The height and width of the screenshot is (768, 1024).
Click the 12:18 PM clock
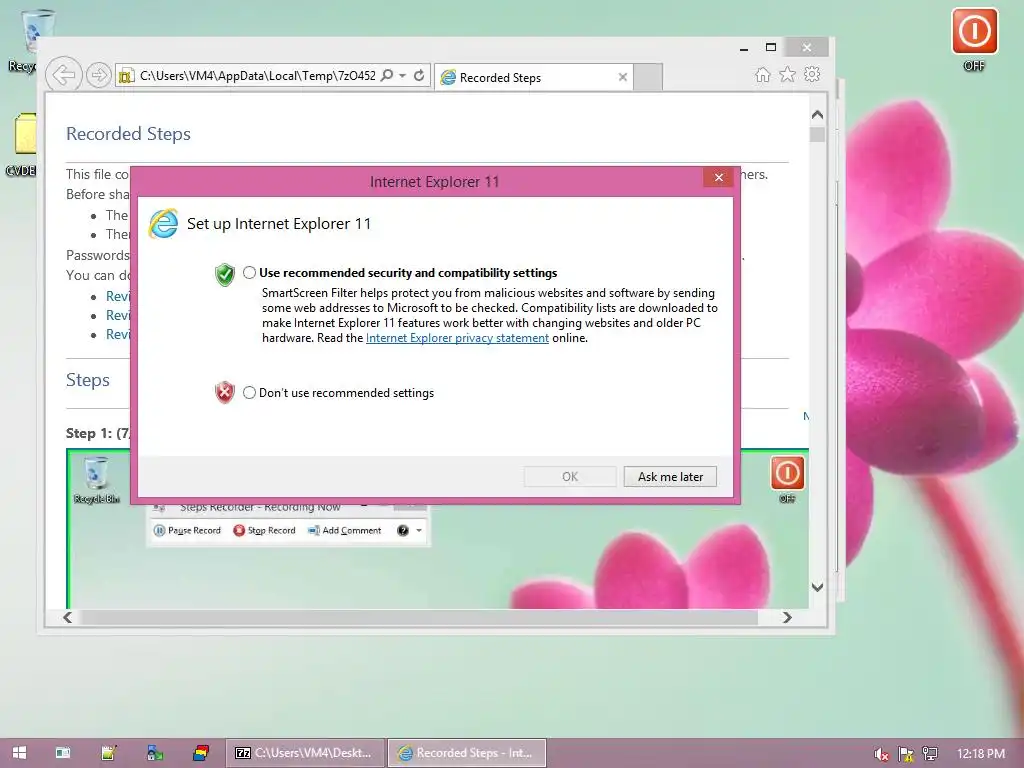980,753
